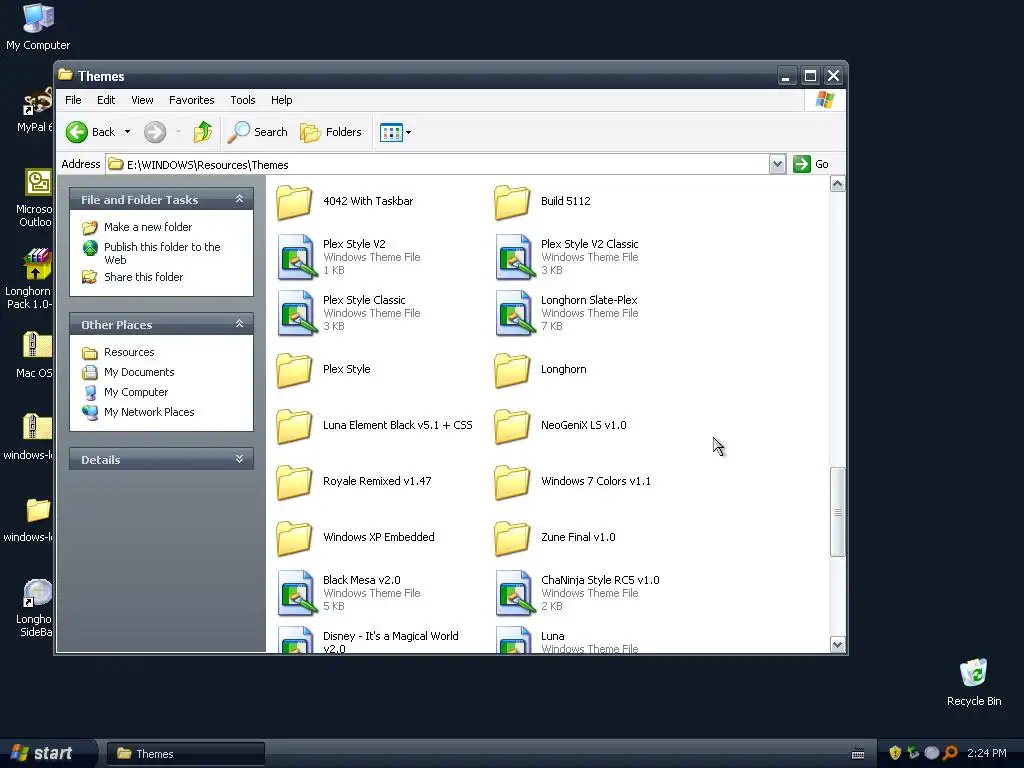
Task: Select the Plex Style folder icon
Action: coord(294,370)
